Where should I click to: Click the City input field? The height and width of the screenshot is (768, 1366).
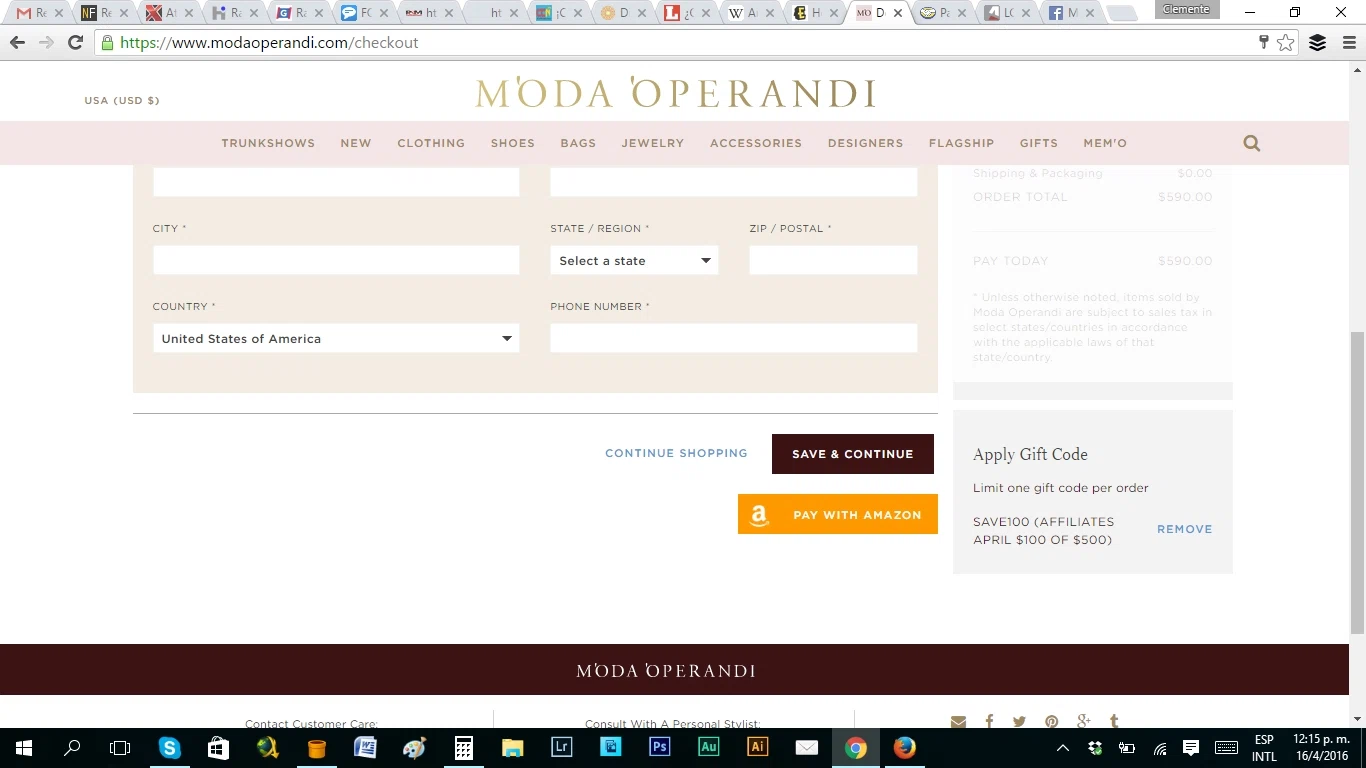(x=336, y=260)
